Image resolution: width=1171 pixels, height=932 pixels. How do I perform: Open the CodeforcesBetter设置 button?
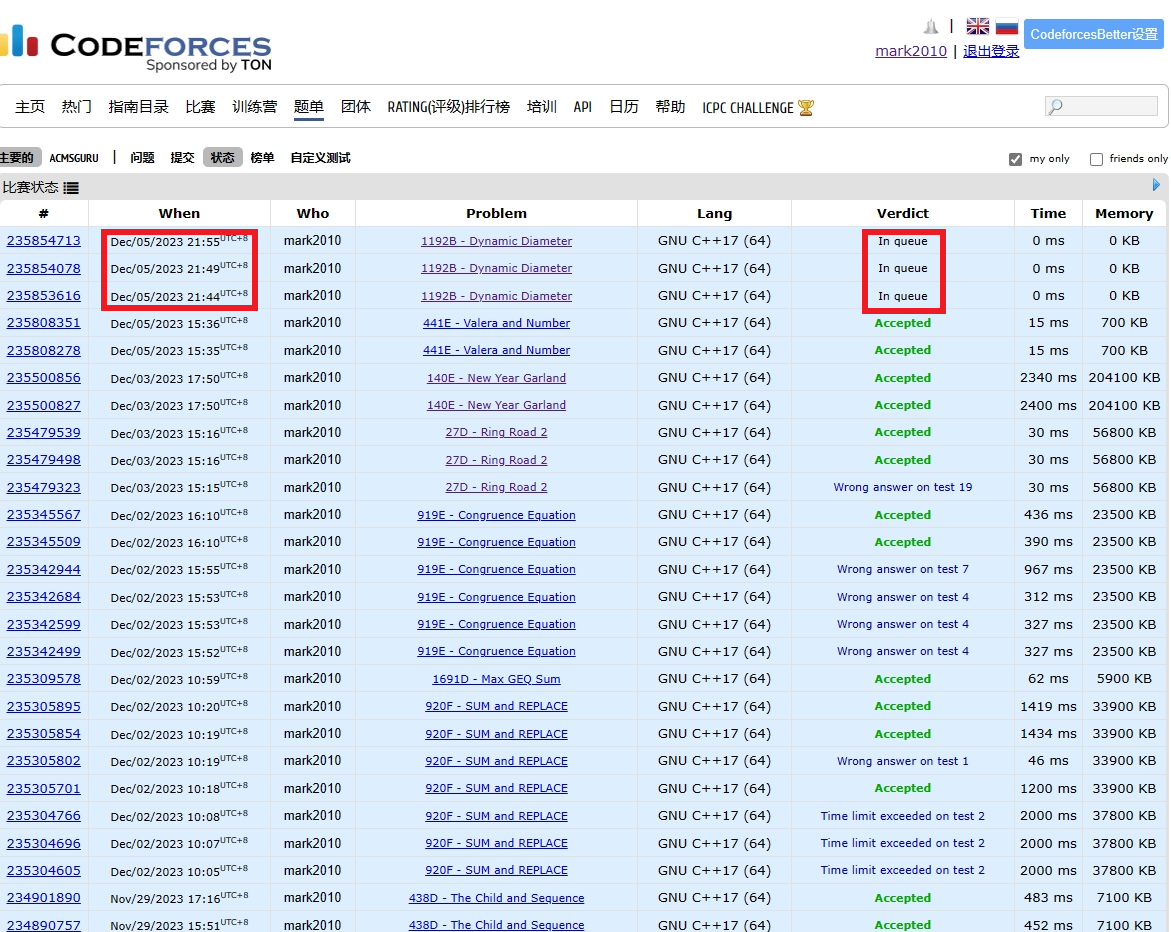pos(1093,34)
